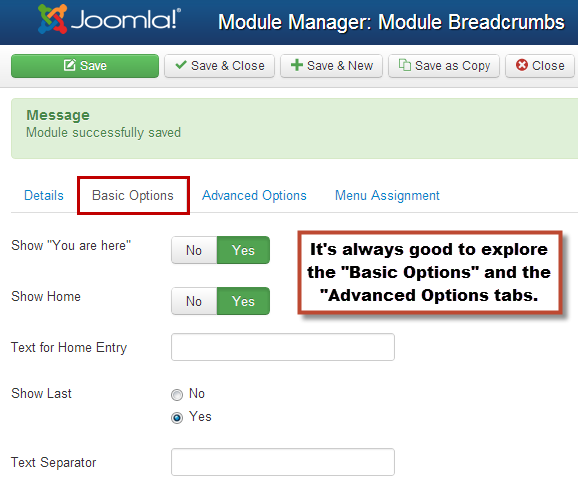Set Show Home to No
Viewport: 578px width, 485px height.
(x=194, y=301)
